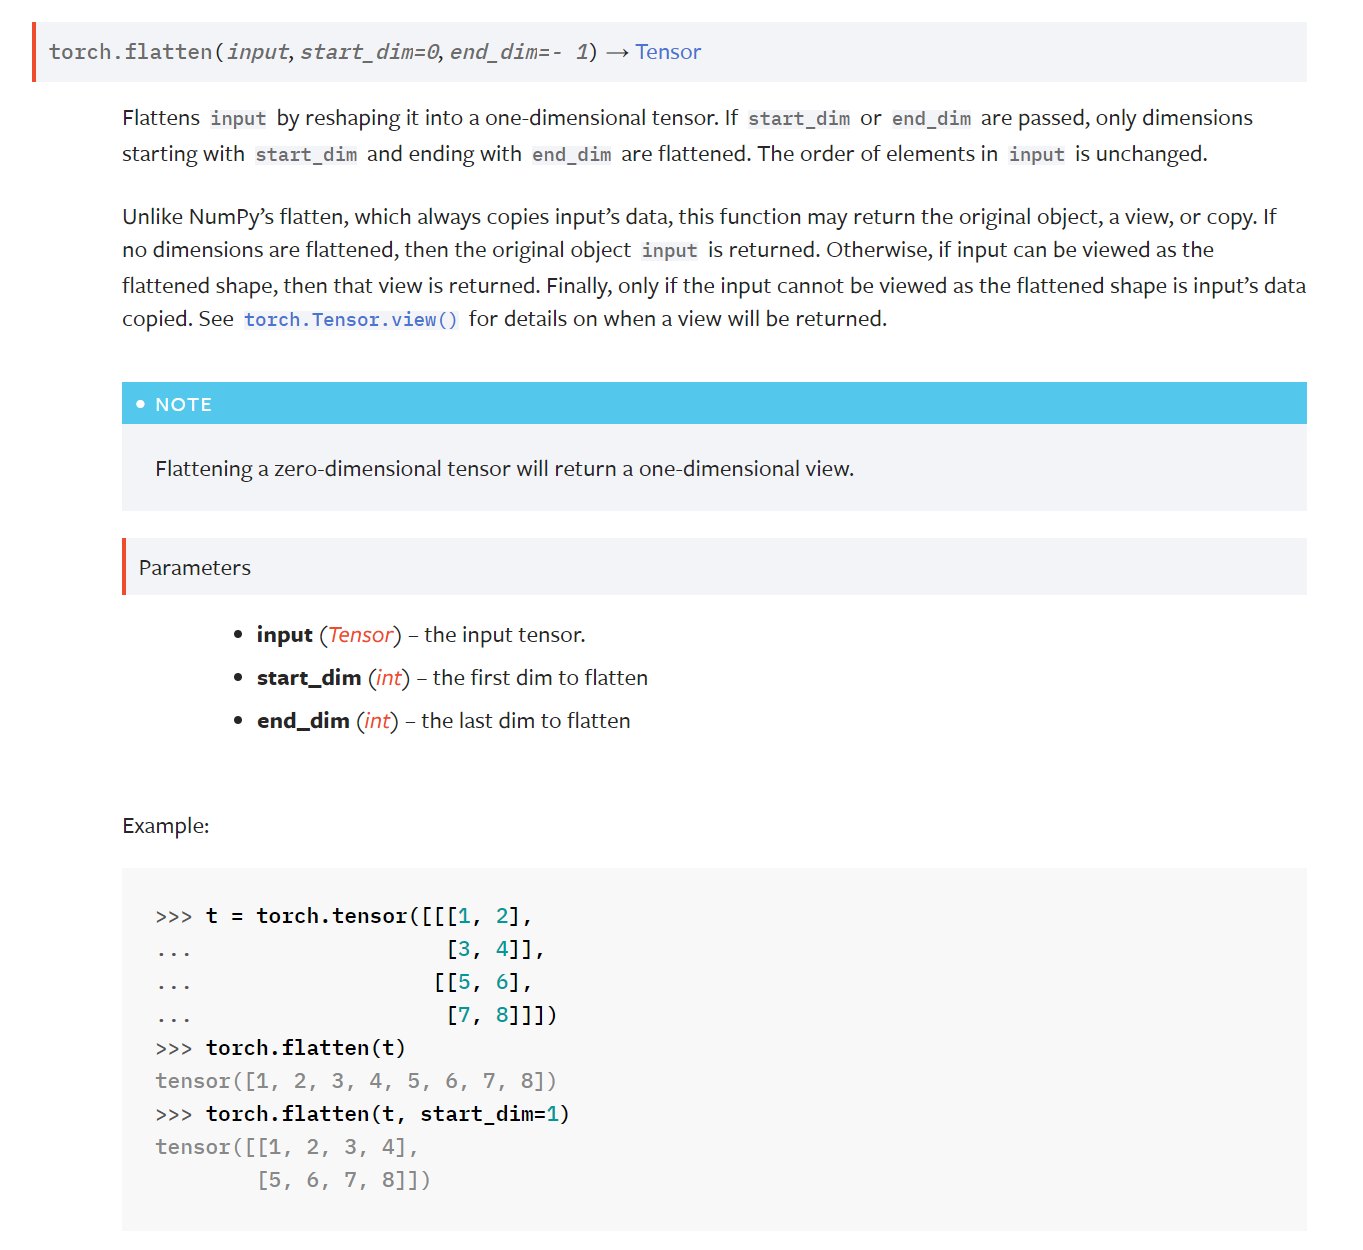The image size is (1363, 1250).
Task: Click inline code end_dim before 'are passed'
Action: (x=931, y=119)
